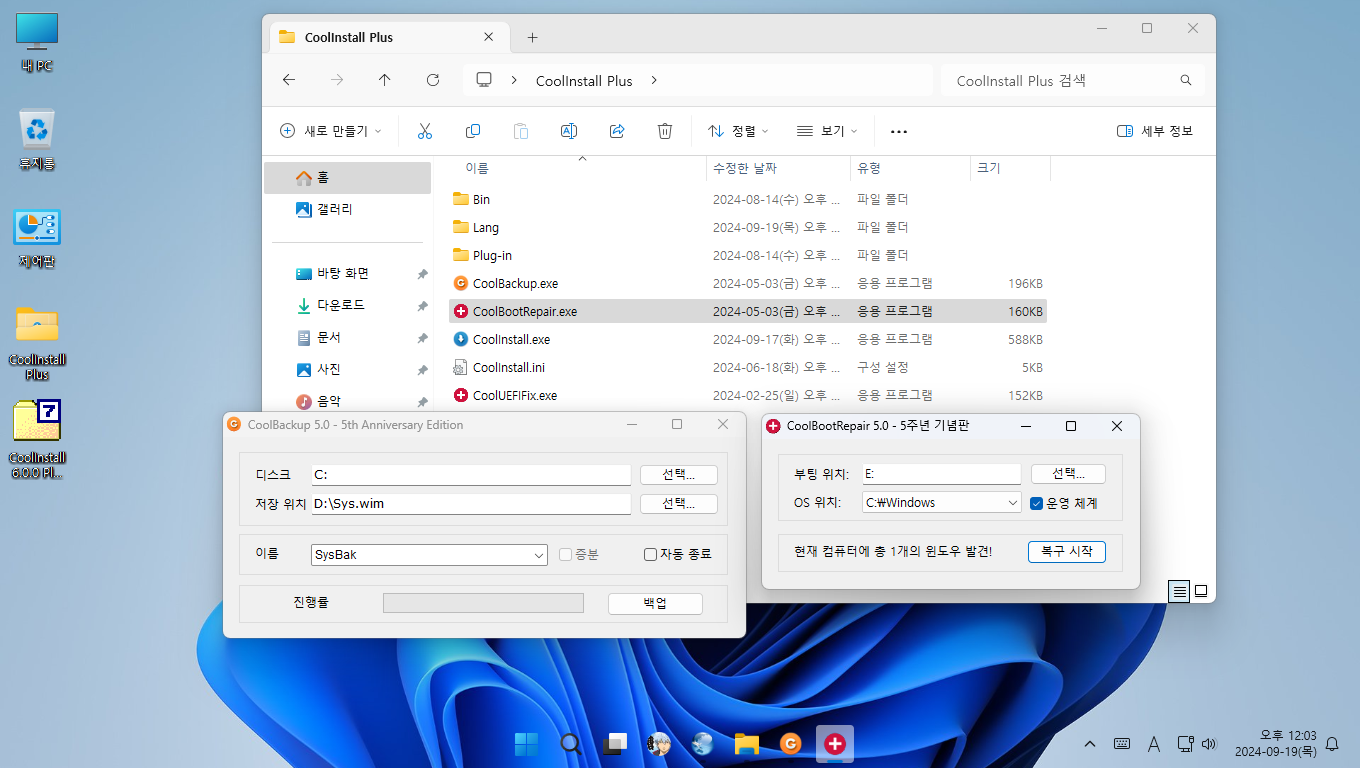Select the Plug-in folder row
Image resolution: width=1360 pixels, height=768 pixels.
point(748,255)
